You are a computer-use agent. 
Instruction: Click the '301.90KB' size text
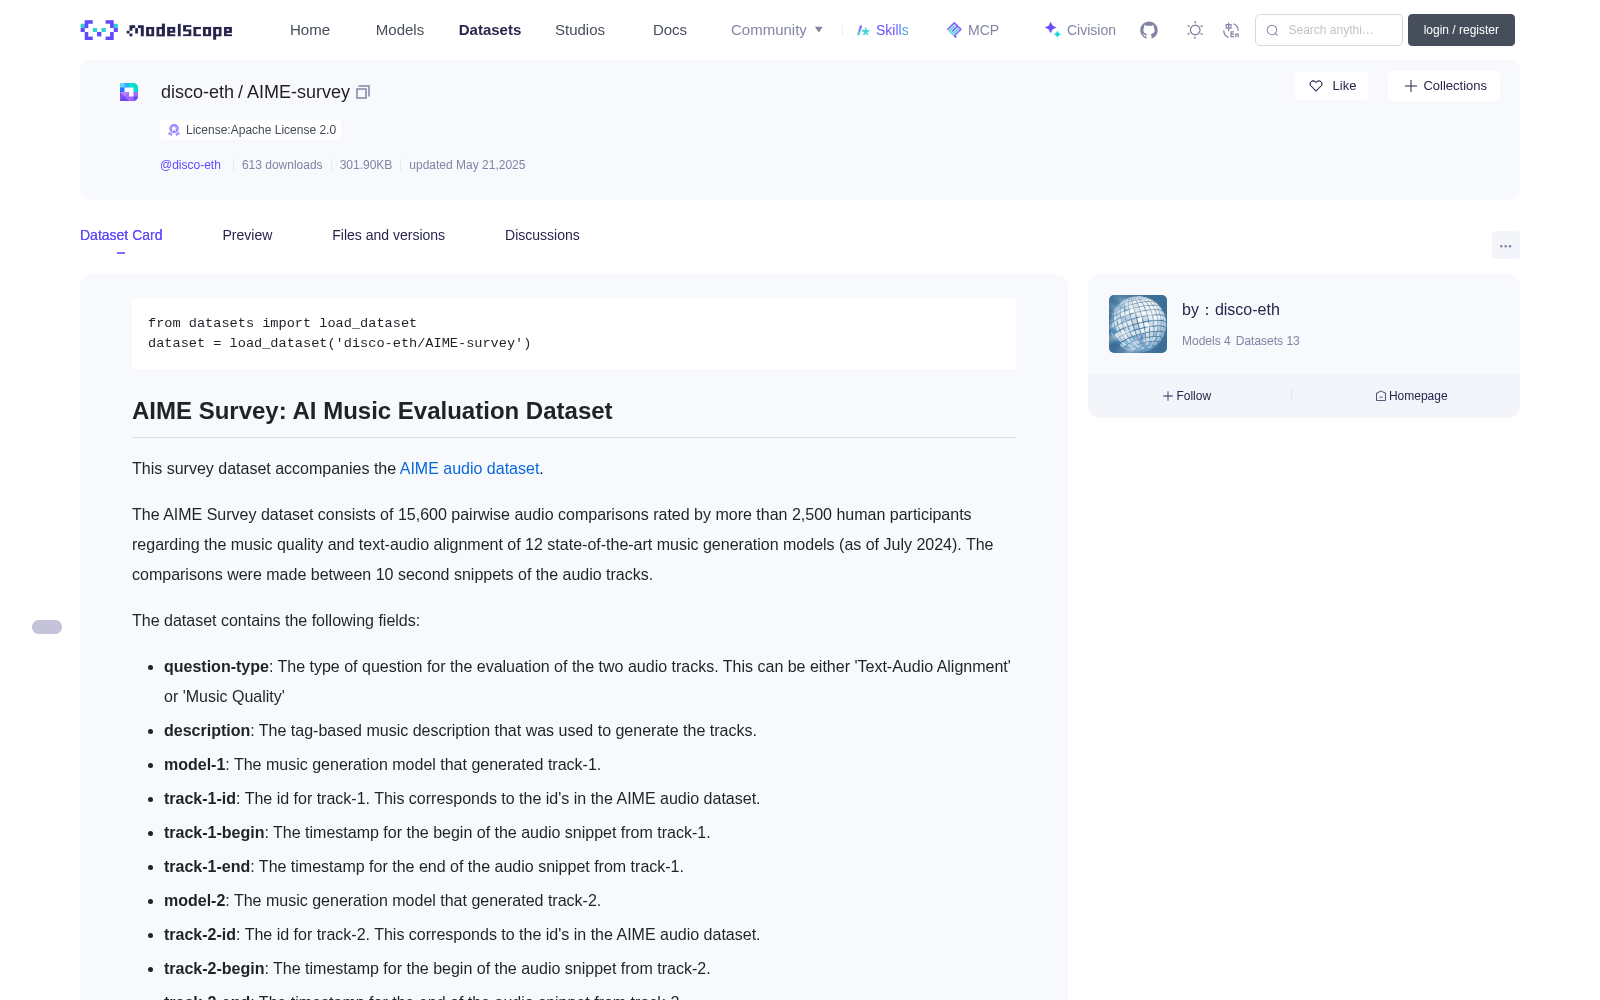click(366, 165)
